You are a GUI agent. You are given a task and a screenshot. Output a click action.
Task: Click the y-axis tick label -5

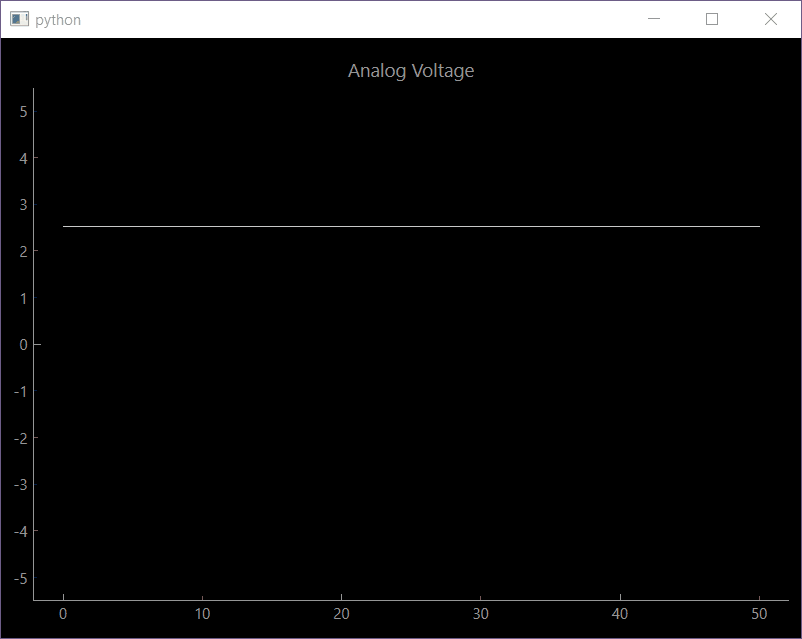[x=20, y=578]
